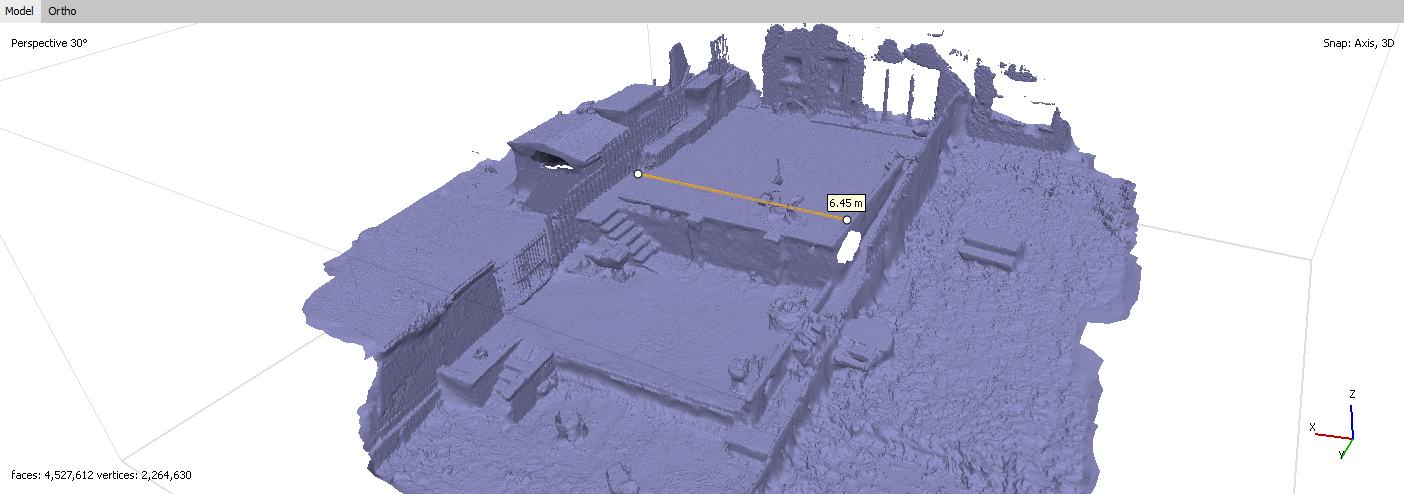Click the Perspective 30° viewport label
This screenshot has height=494, width=1404.
(x=49, y=43)
